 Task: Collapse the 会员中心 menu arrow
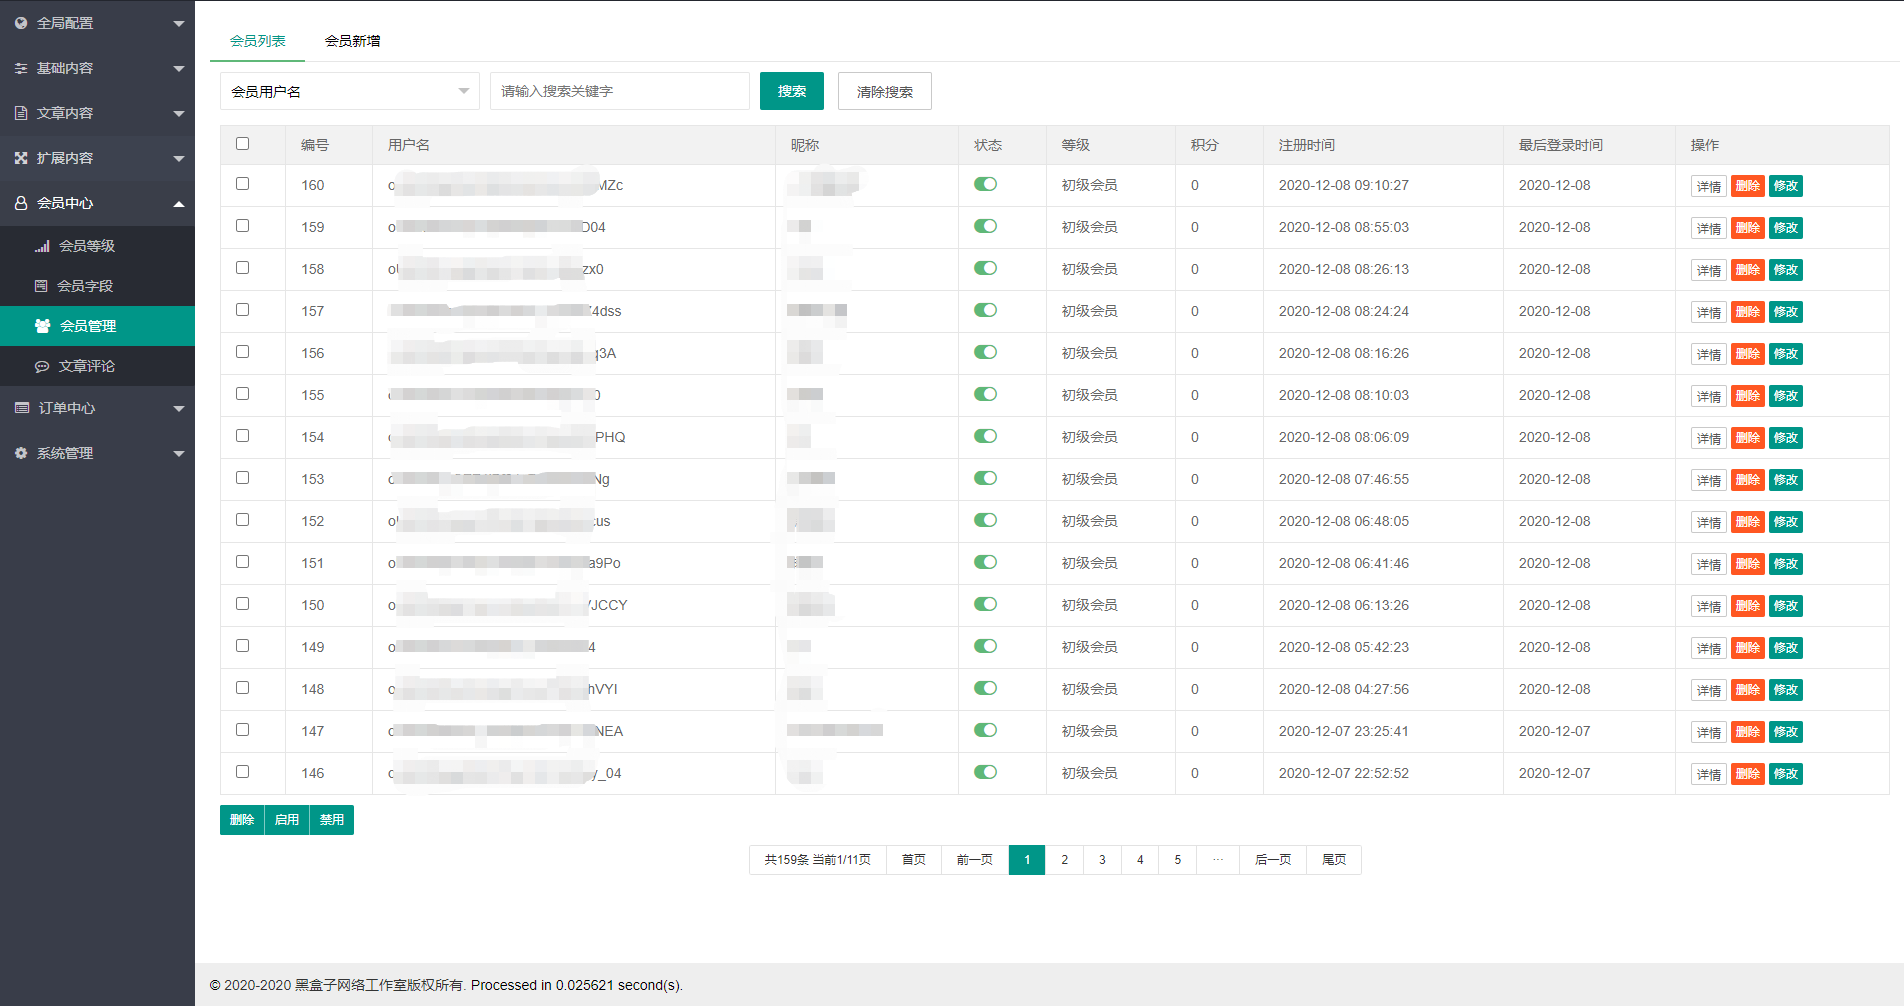[179, 203]
